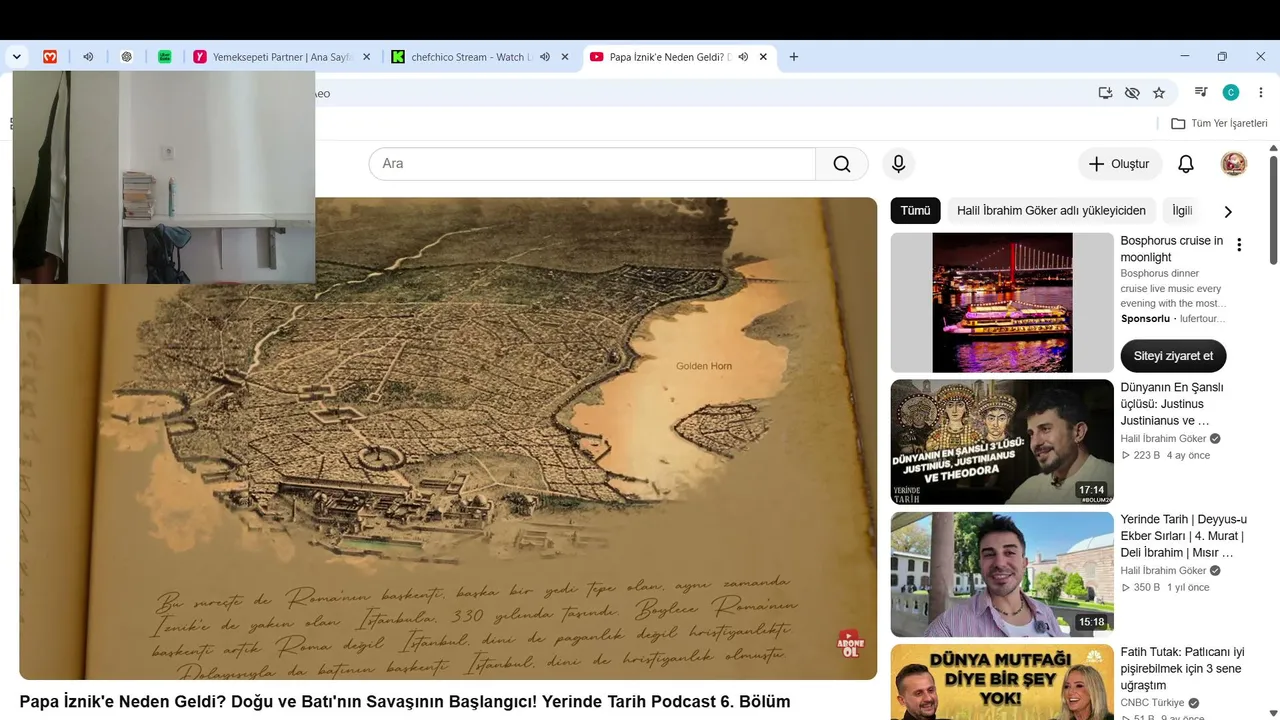Click the Abone Ol watermark button on video
Image resolution: width=1280 pixels, height=720 pixels.
click(850, 643)
